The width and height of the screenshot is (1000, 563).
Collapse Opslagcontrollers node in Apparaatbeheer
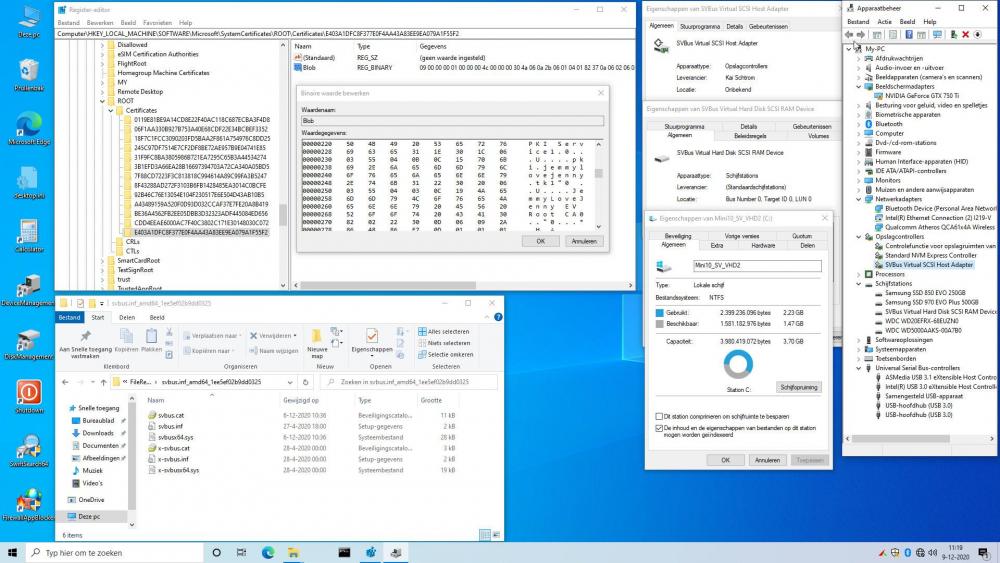[859, 237]
